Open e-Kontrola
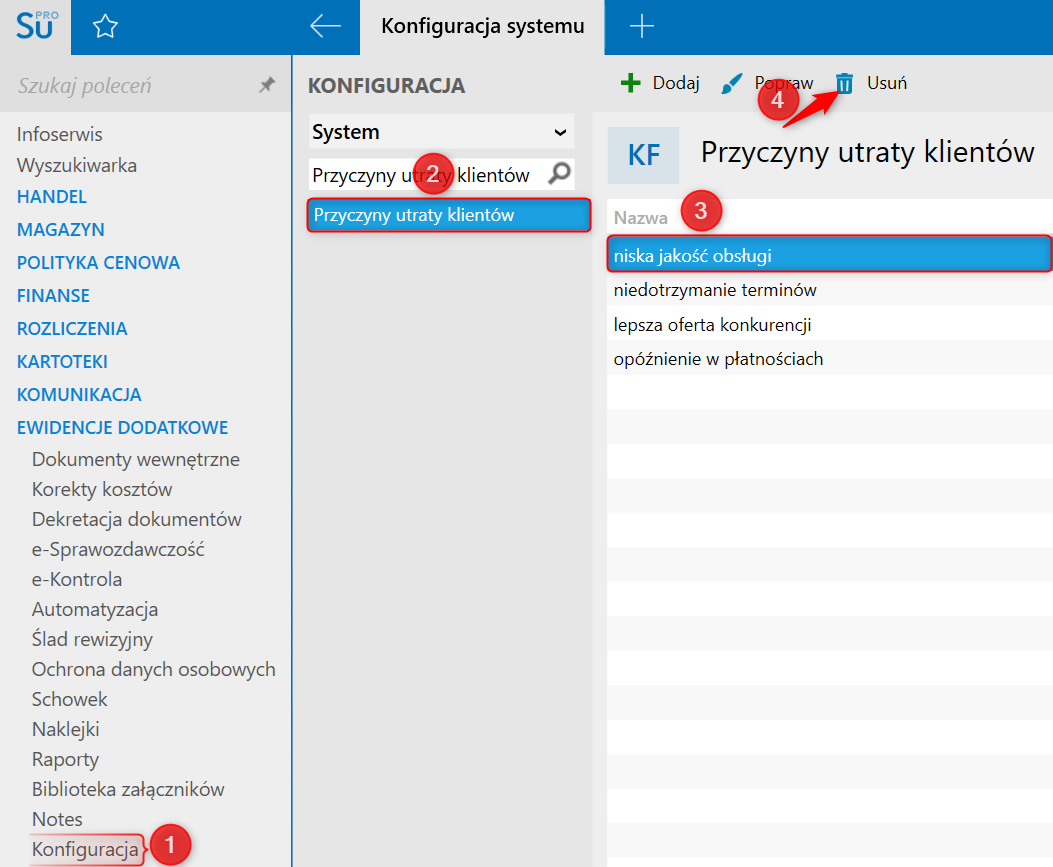 [x=77, y=579]
